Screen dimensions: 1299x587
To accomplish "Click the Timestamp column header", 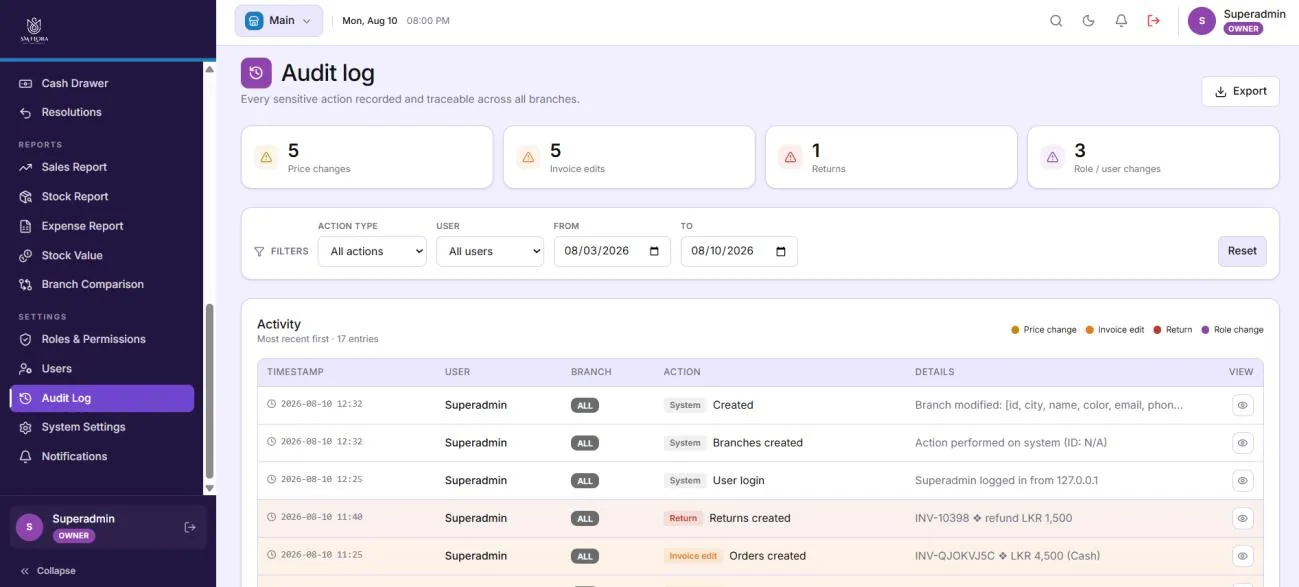I will 295,372.
